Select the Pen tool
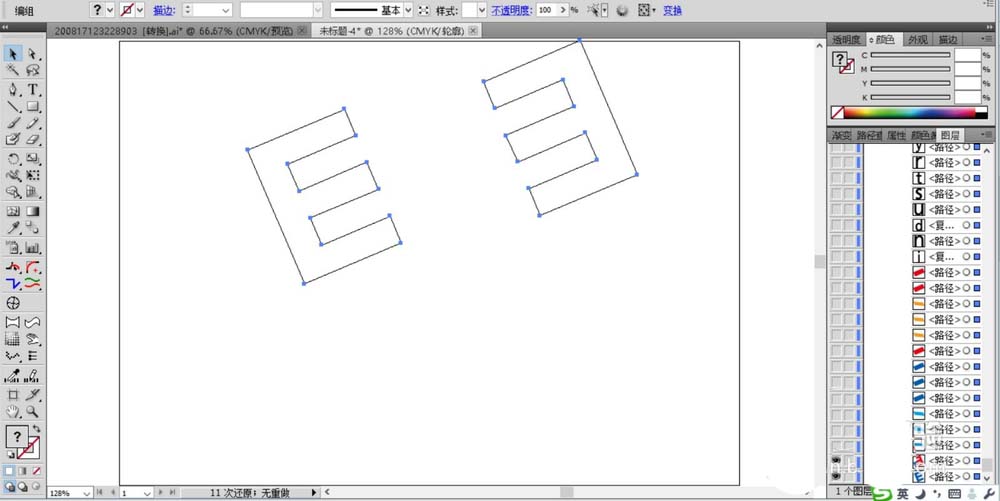The height and width of the screenshot is (501, 1000). tap(13, 90)
